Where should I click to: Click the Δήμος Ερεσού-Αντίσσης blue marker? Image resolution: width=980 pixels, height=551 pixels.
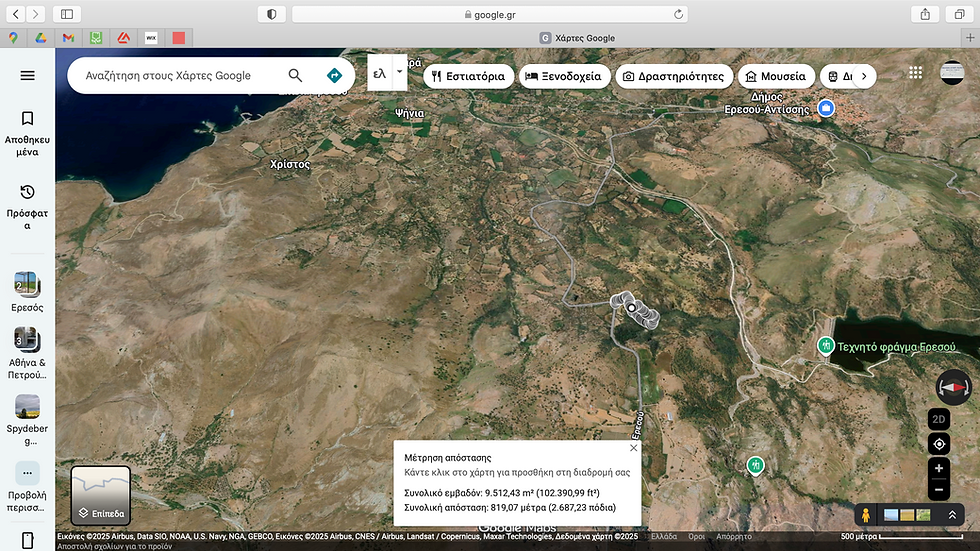pyautogui.click(x=826, y=108)
